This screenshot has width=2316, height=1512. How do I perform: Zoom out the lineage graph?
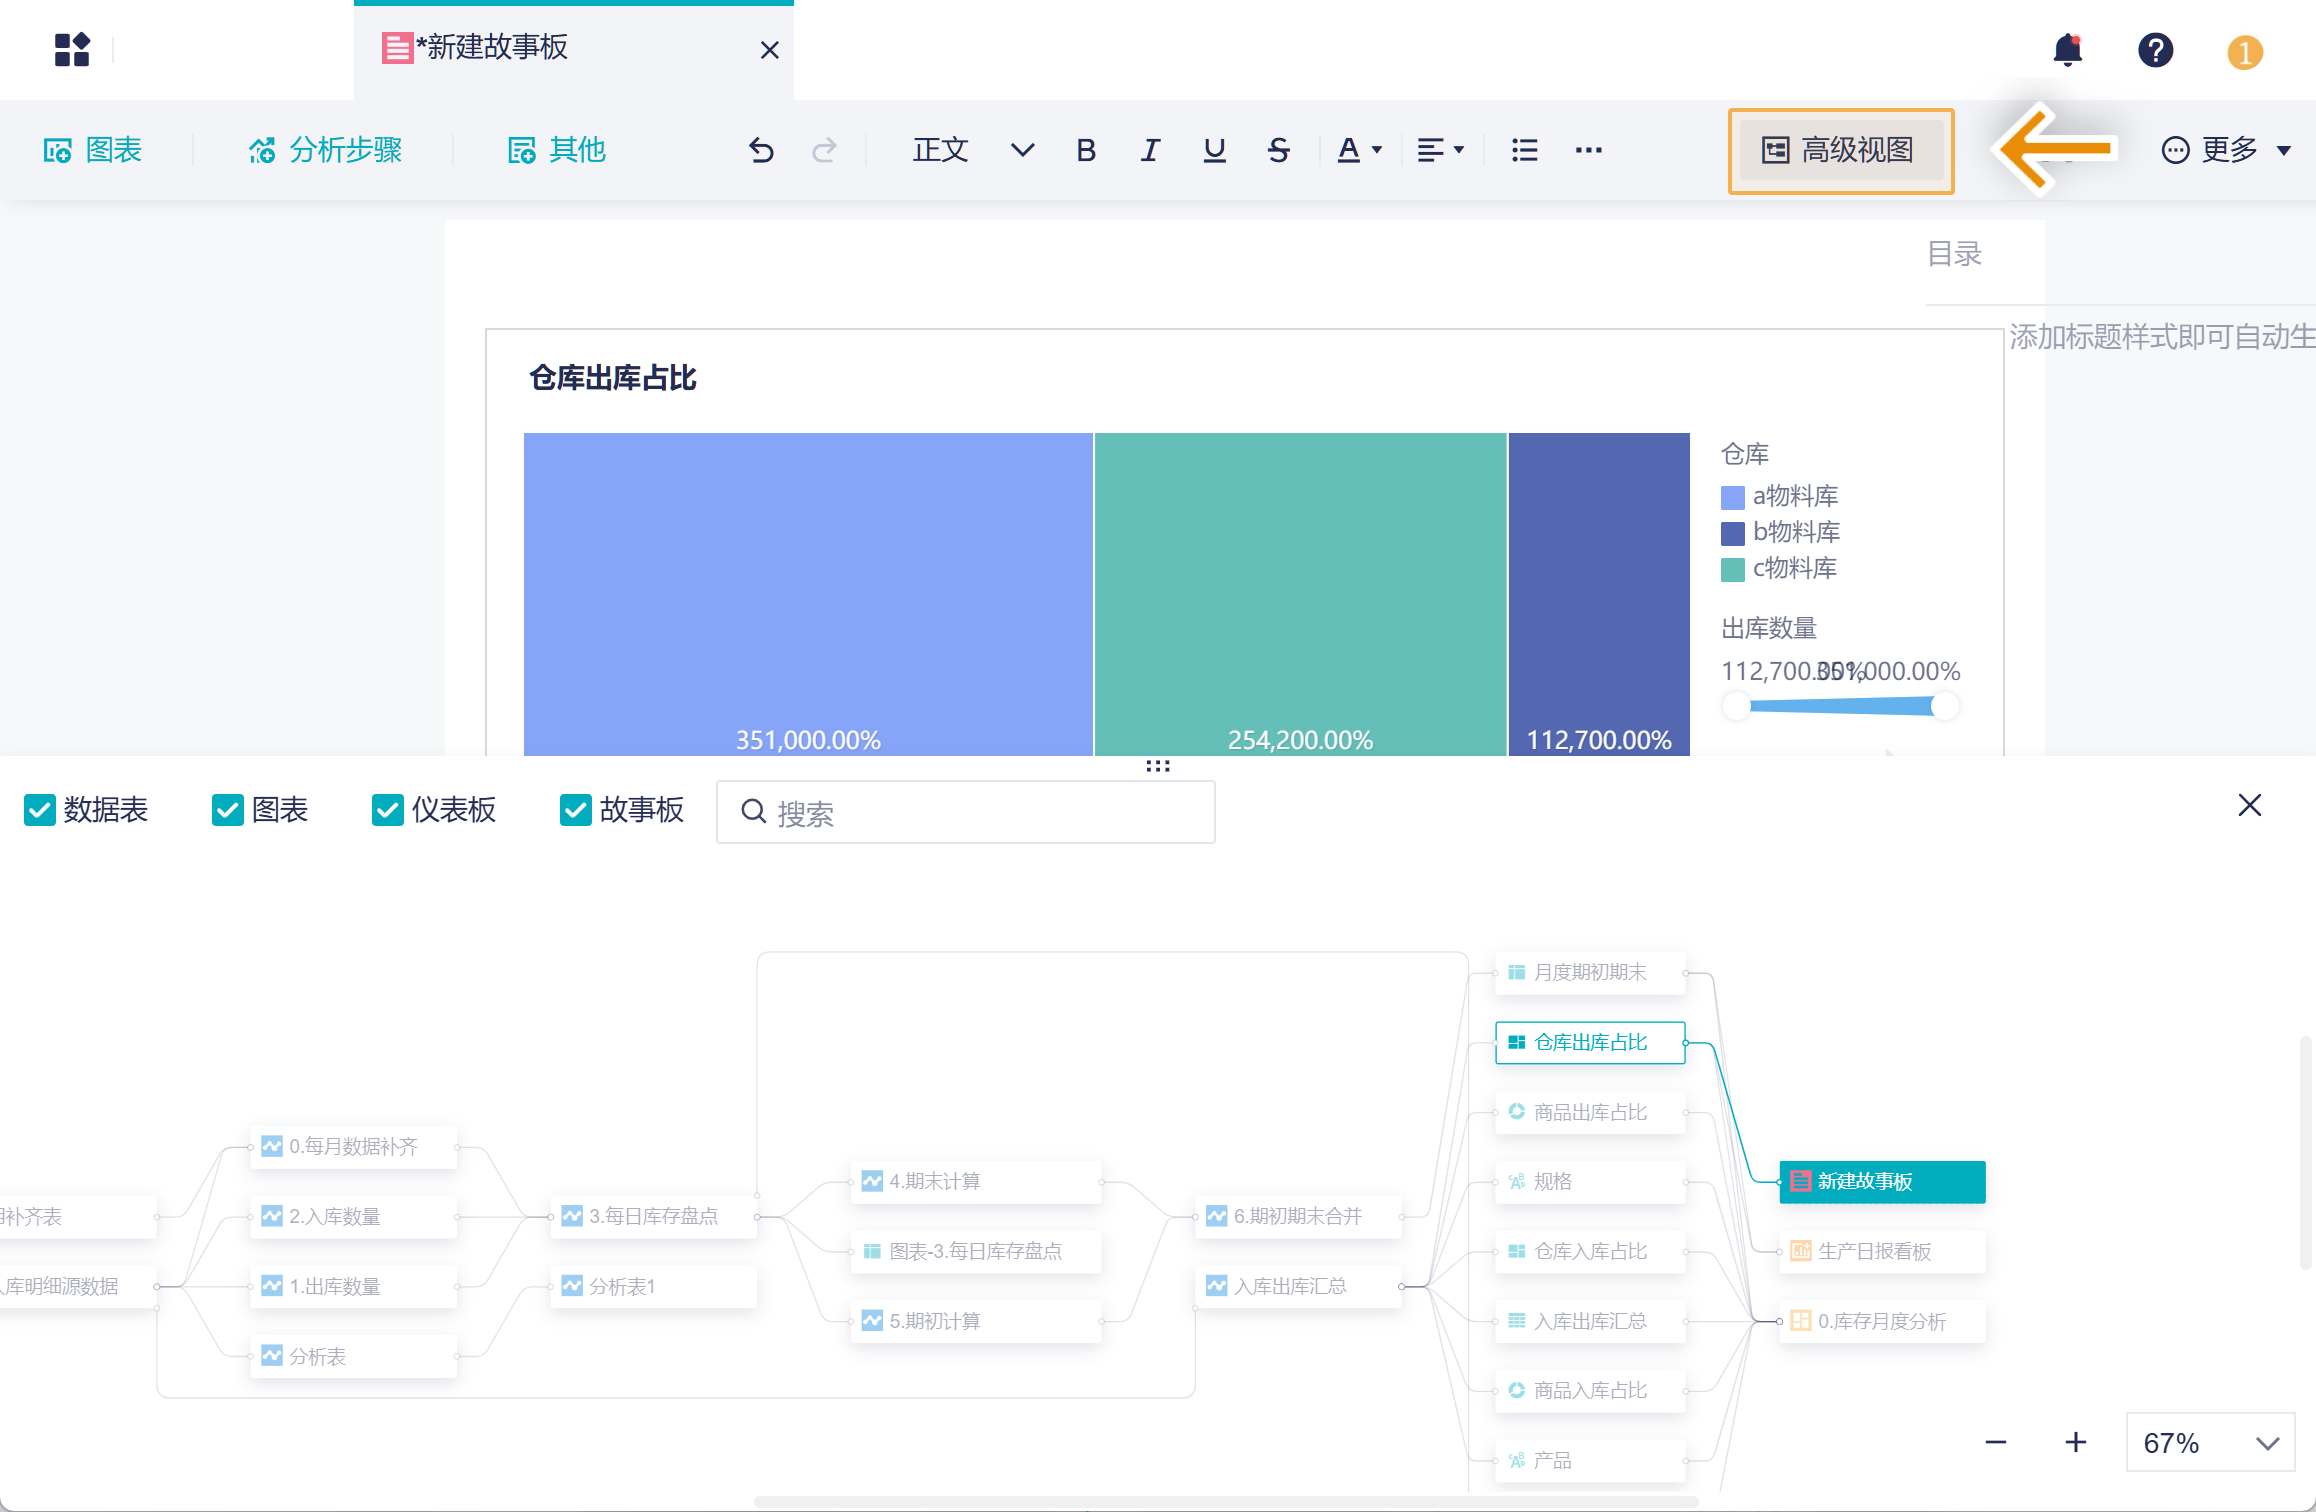(x=1996, y=1442)
